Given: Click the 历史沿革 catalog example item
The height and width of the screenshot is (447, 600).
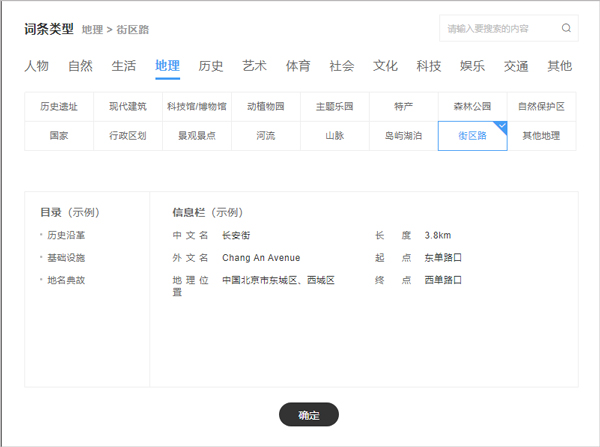Looking at the screenshot, I should pos(66,236).
